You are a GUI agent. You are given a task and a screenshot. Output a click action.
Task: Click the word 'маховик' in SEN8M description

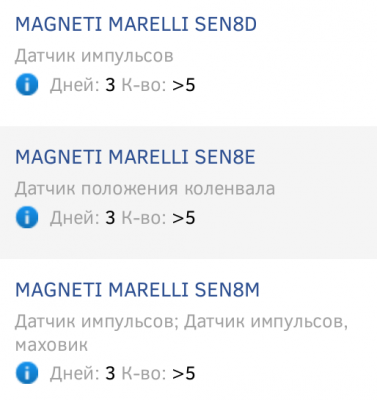[51, 345]
